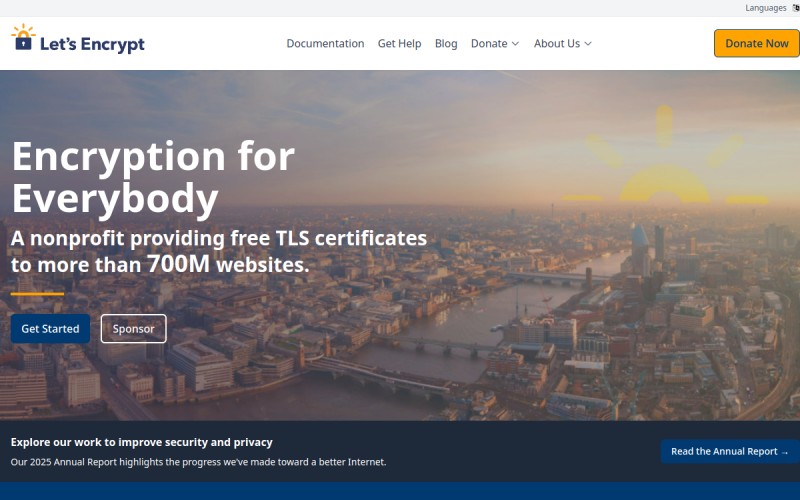This screenshot has width=800, height=500.
Task: Click the Sponsor button
Action: (x=133, y=329)
